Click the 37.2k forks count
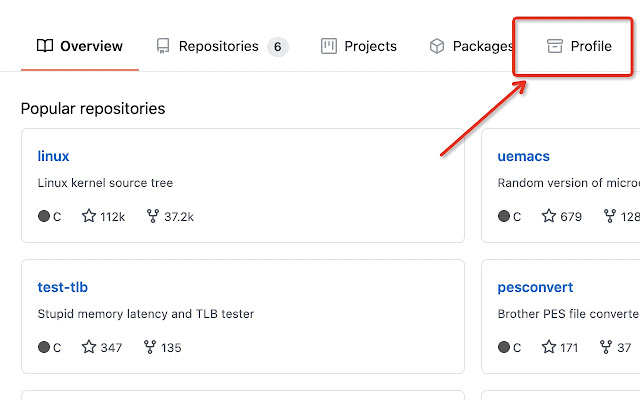 tap(179, 217)
